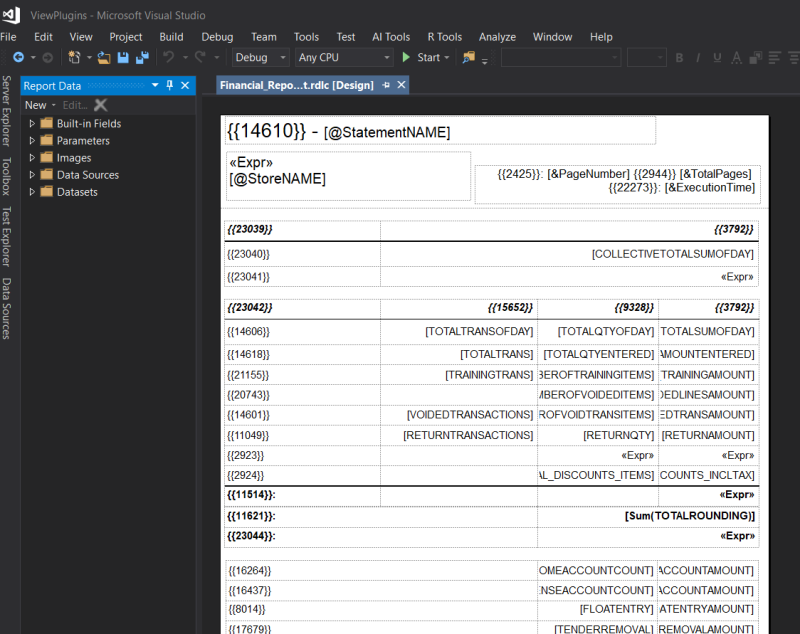
Task: Click the Save All icon
Action: [x=142, y=58]
